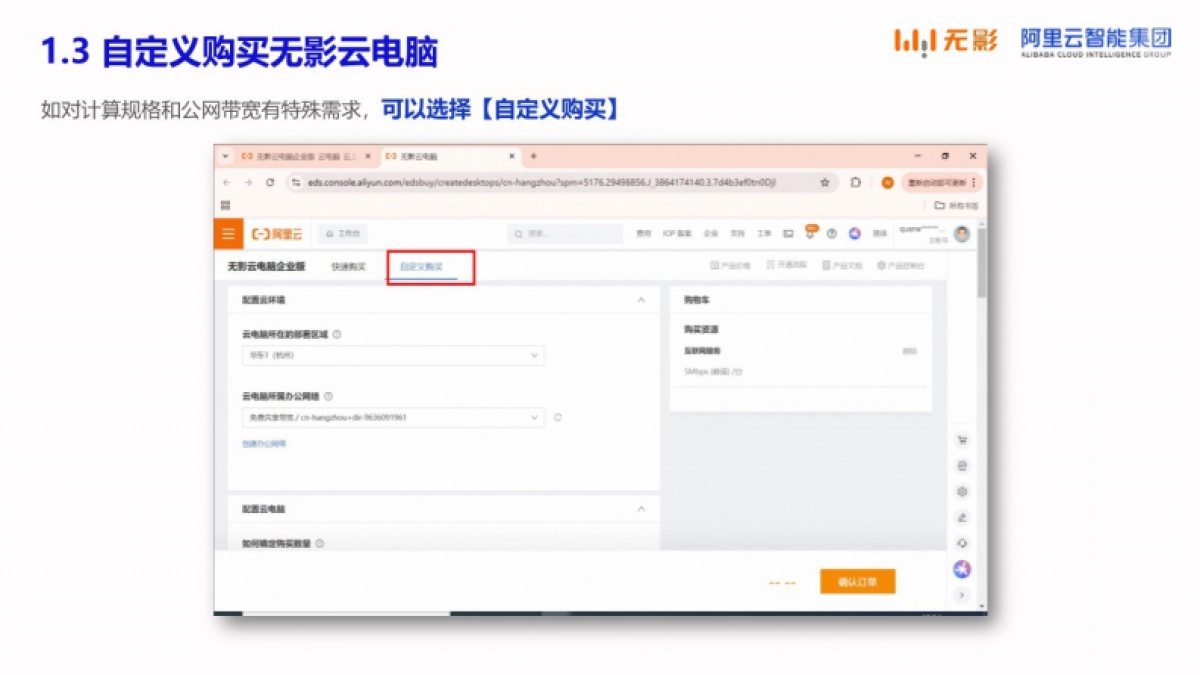Click the orange 确认订单 button
This screenshot has width=1200, height=675.
858,581
